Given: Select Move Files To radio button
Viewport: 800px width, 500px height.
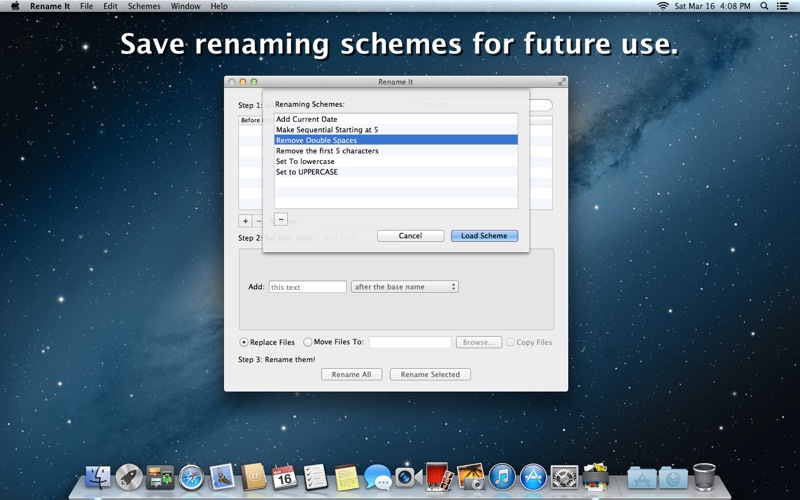Looking at the screenshot, I should (x=308, y=342).
